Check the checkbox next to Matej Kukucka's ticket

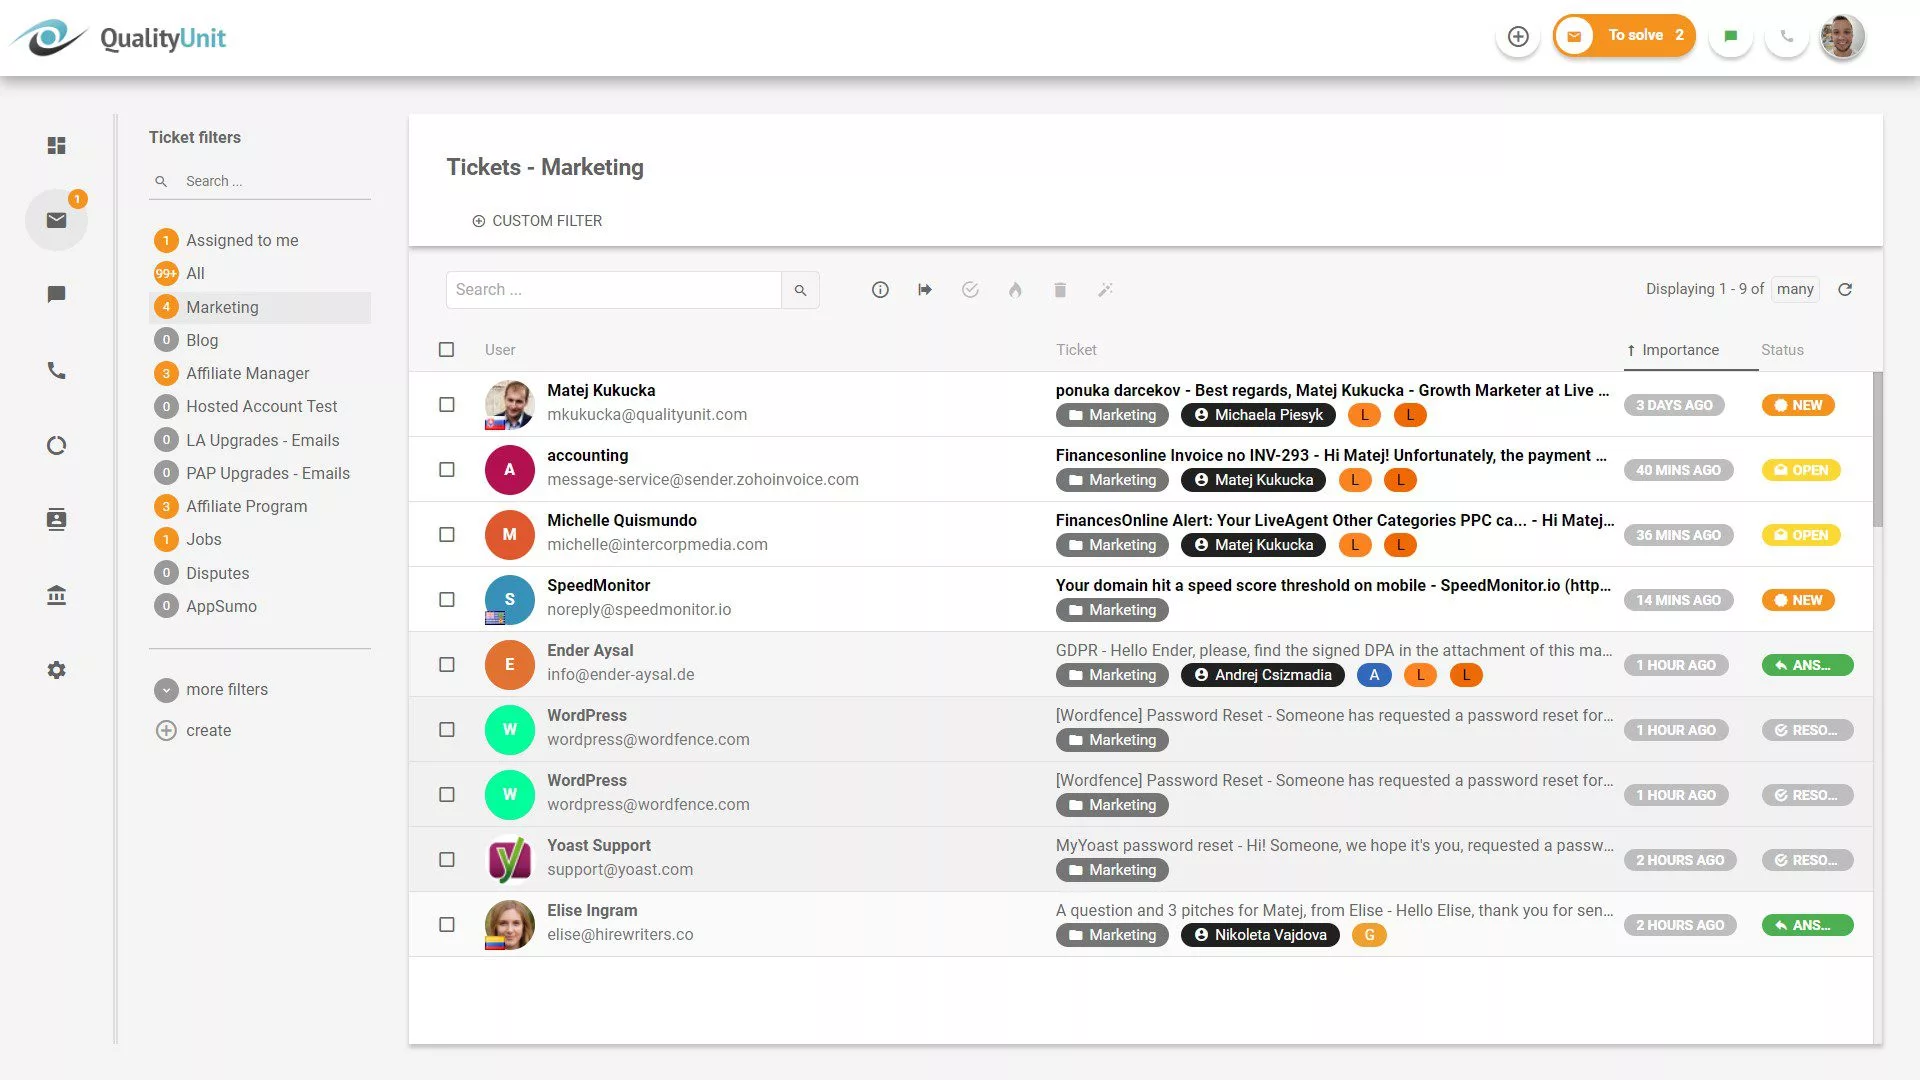pos(446,404)
